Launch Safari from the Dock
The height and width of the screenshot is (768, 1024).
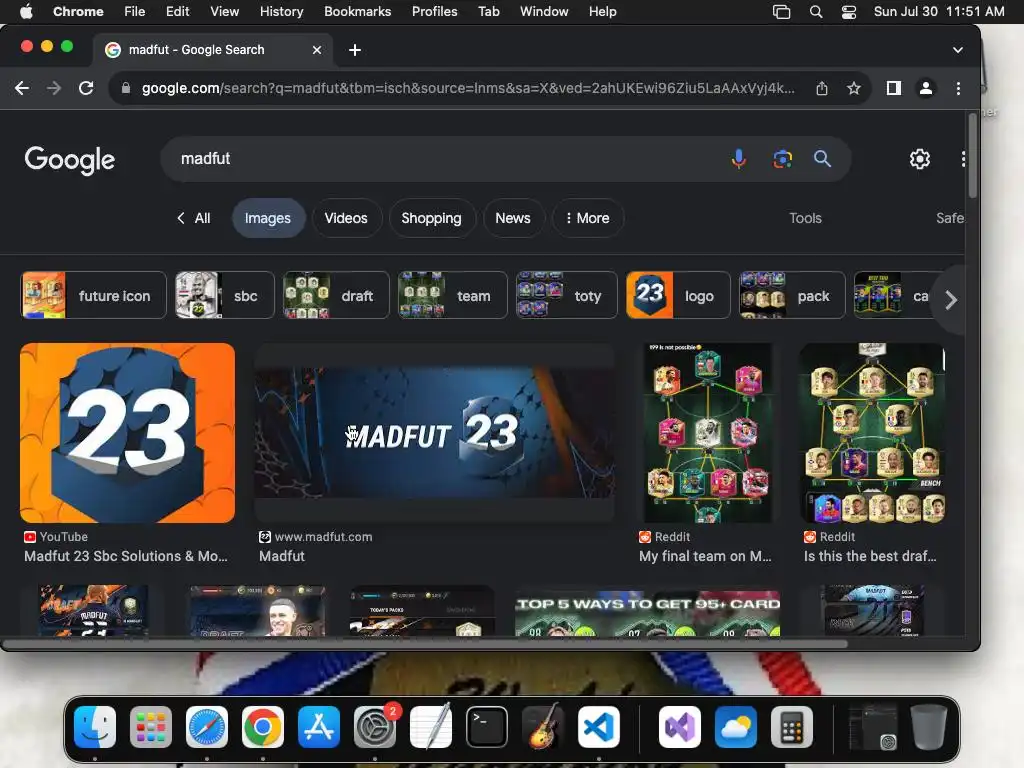(207, 727)
